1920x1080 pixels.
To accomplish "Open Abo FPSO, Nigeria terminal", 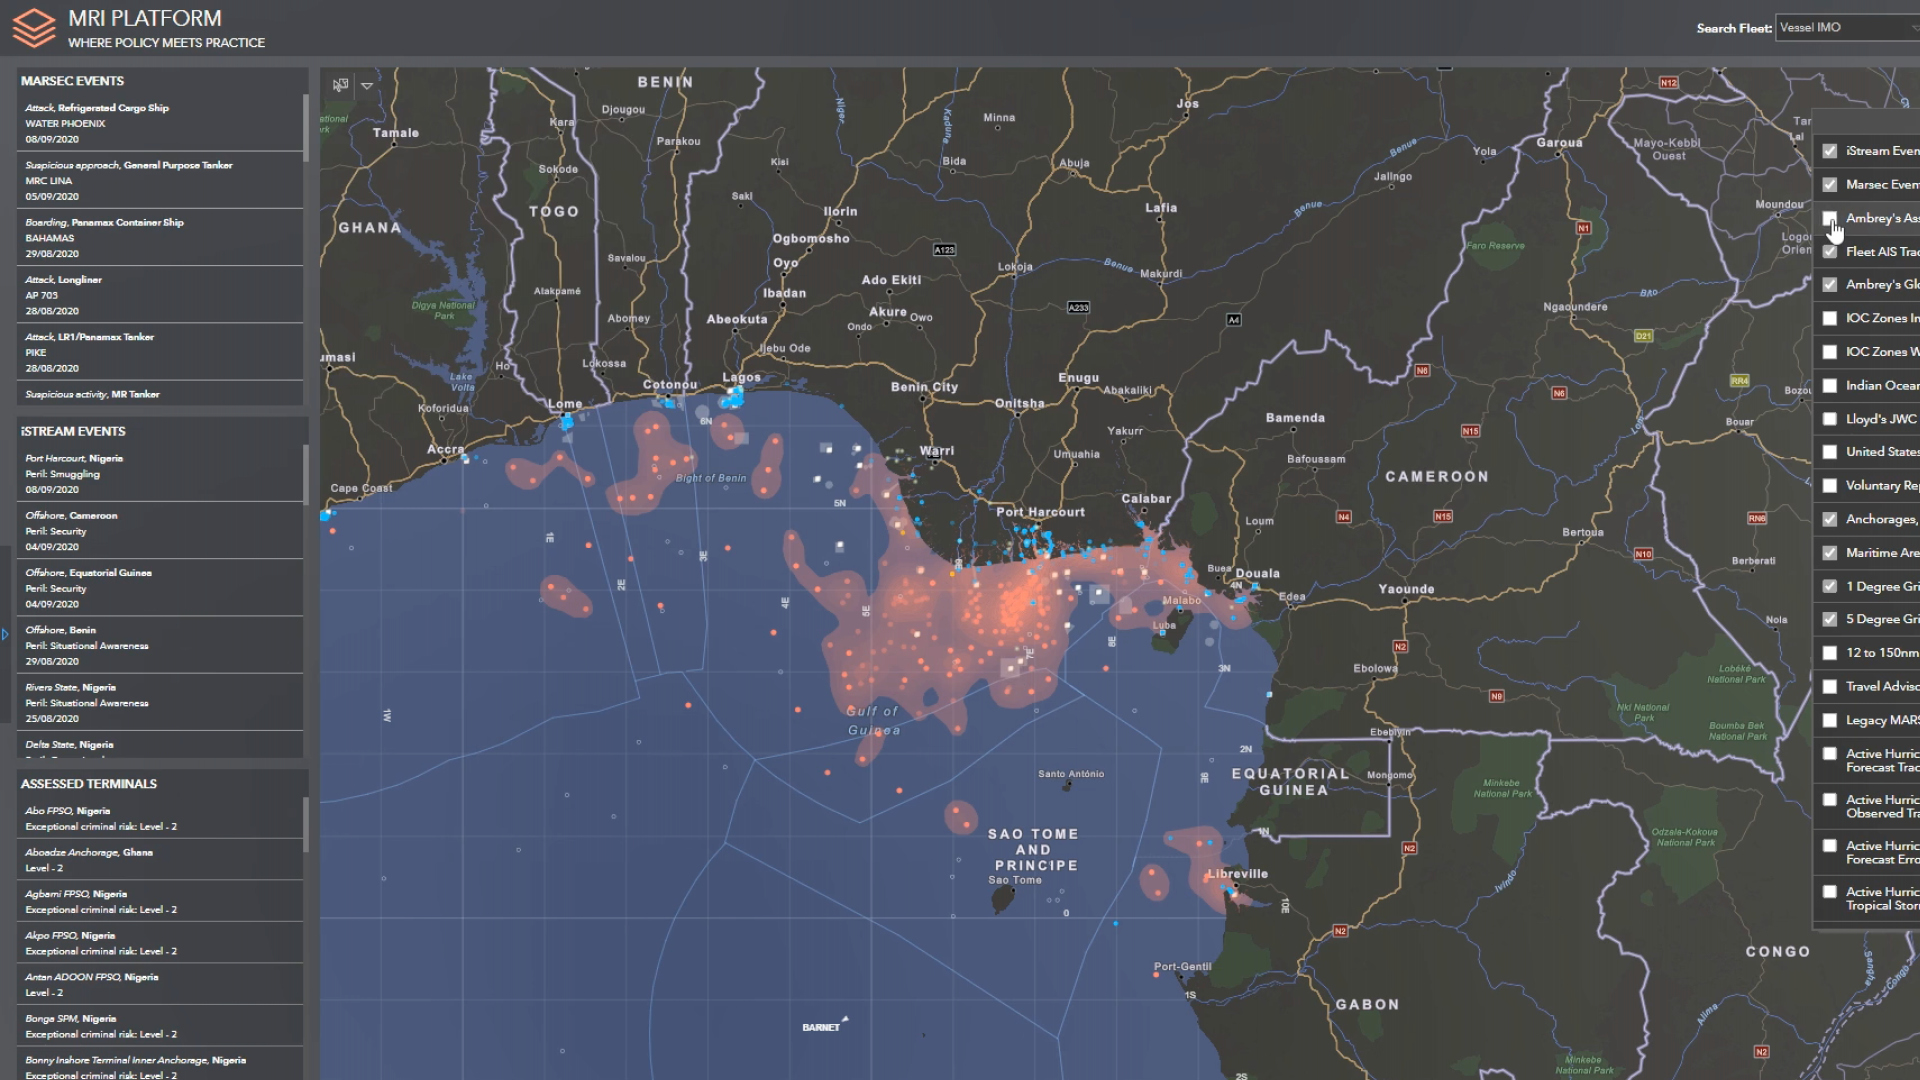I will (x=159, y=818).
